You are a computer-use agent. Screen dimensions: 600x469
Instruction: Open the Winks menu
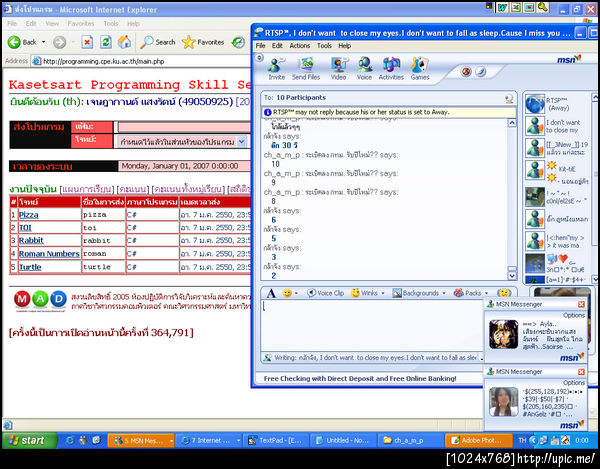click(364, 293)
